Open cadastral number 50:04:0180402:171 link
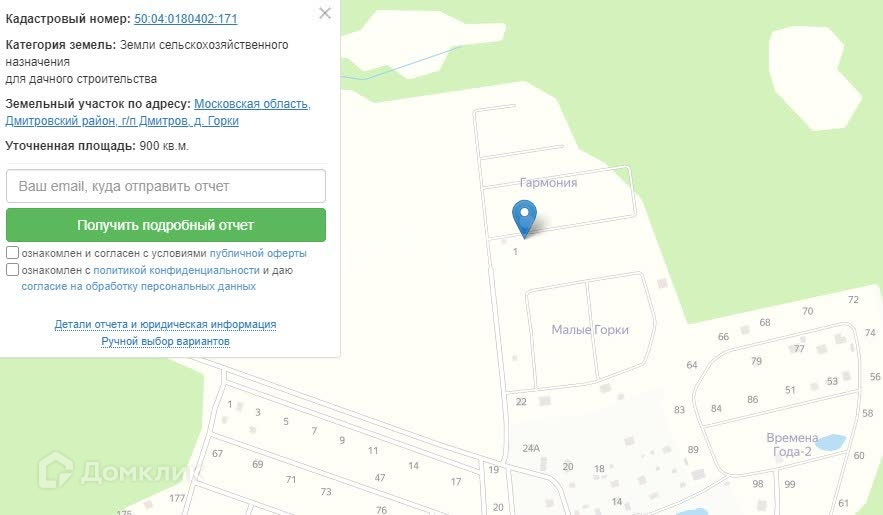 pyautogui.click(x=186, y=19)
